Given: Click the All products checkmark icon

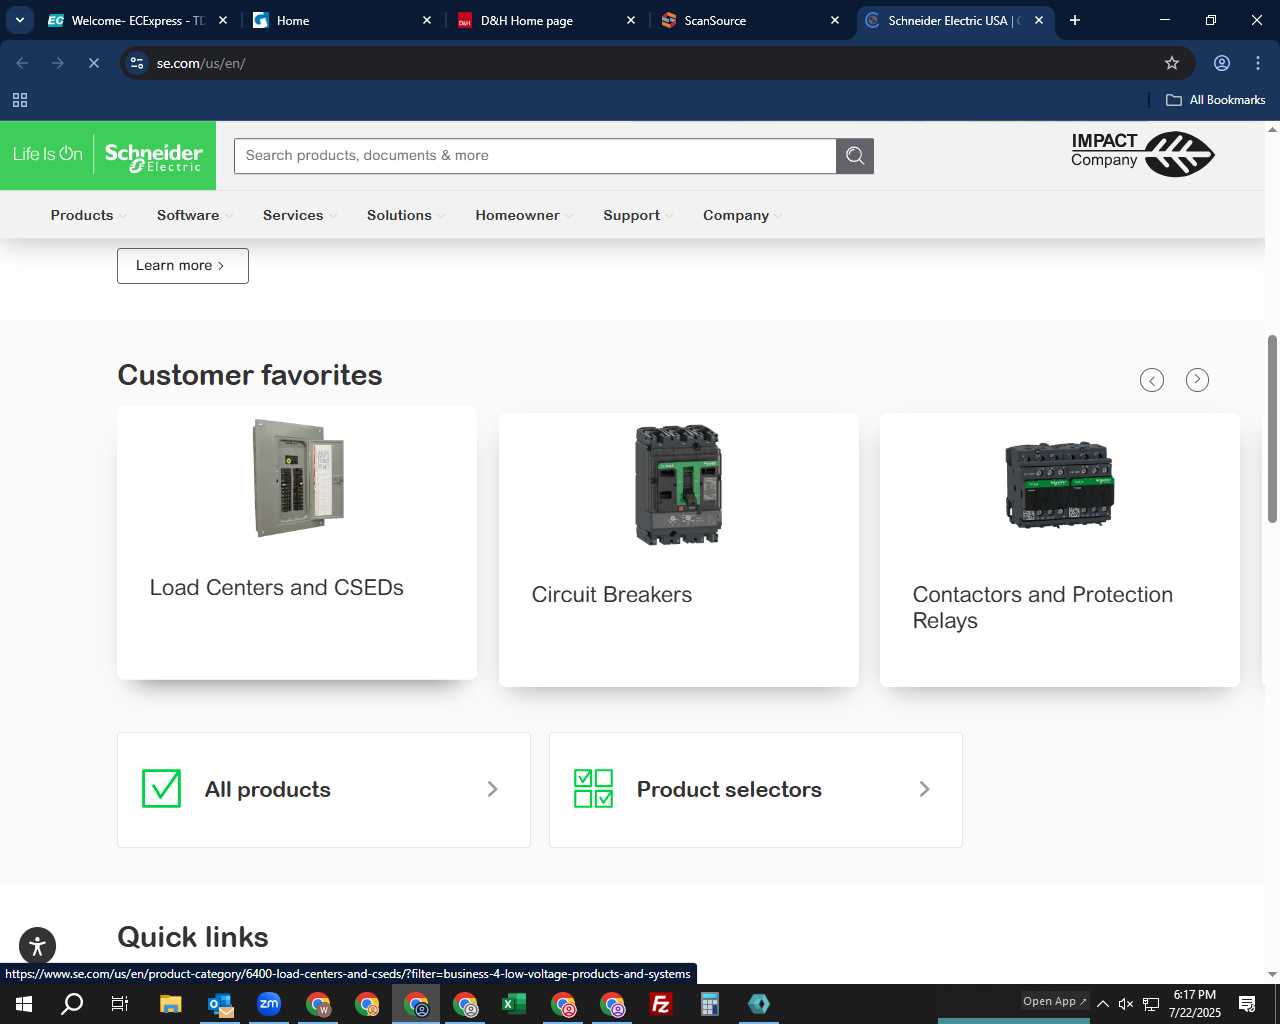Looking at the screenshot, I should coord(162,789).
